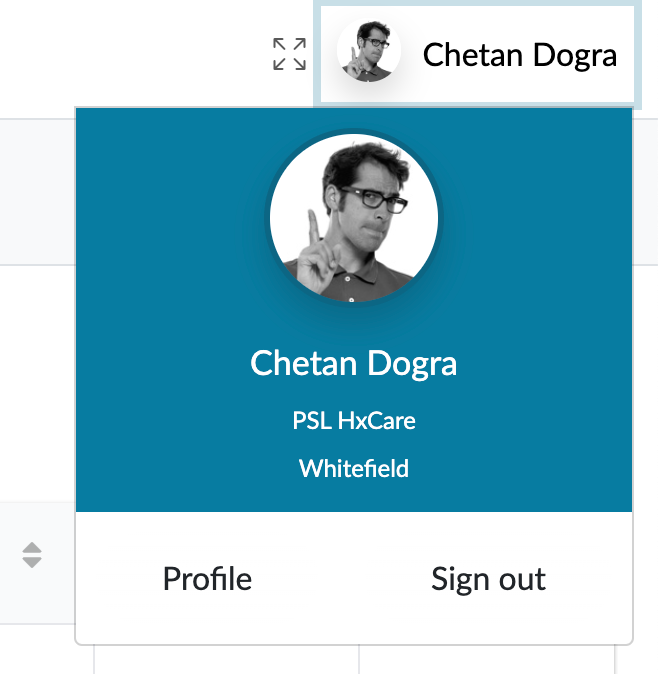Image resolution: width=658 pixels, height=674 pixels.
Task: Click the PSL HxCare organization text
Action: (353, 421)
